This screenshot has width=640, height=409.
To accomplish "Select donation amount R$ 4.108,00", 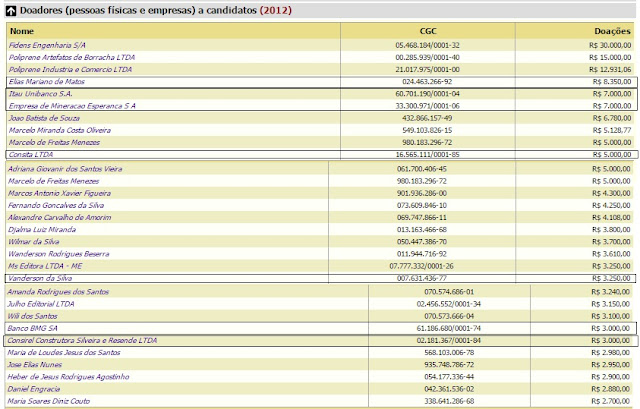I will coord(611,218).
